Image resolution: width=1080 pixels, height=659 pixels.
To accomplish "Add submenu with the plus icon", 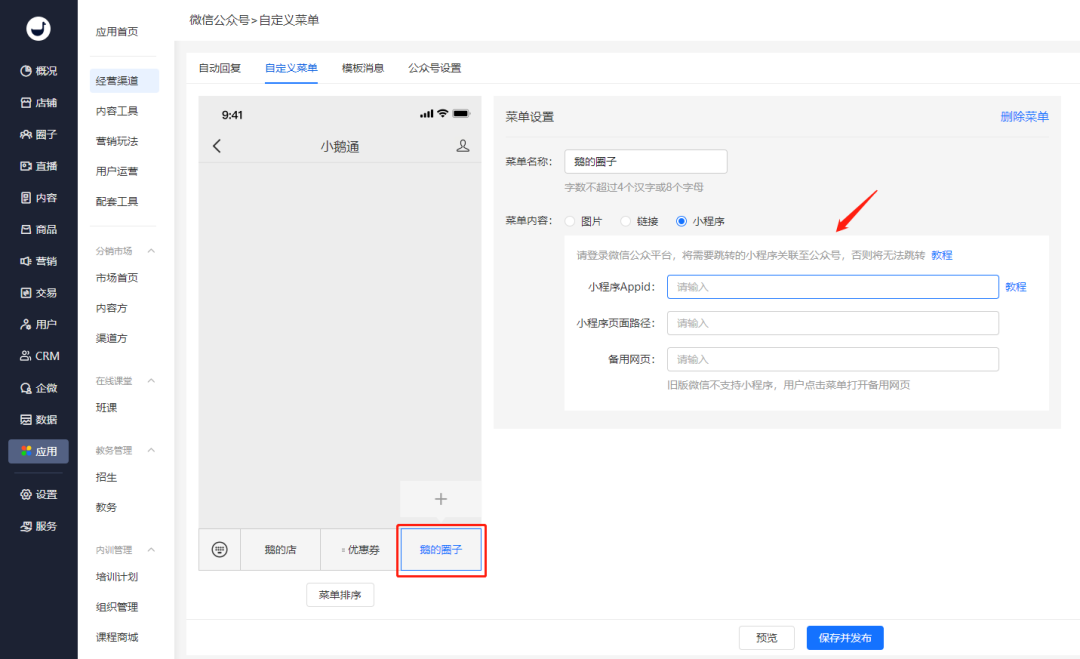I will tap(441, 499).
